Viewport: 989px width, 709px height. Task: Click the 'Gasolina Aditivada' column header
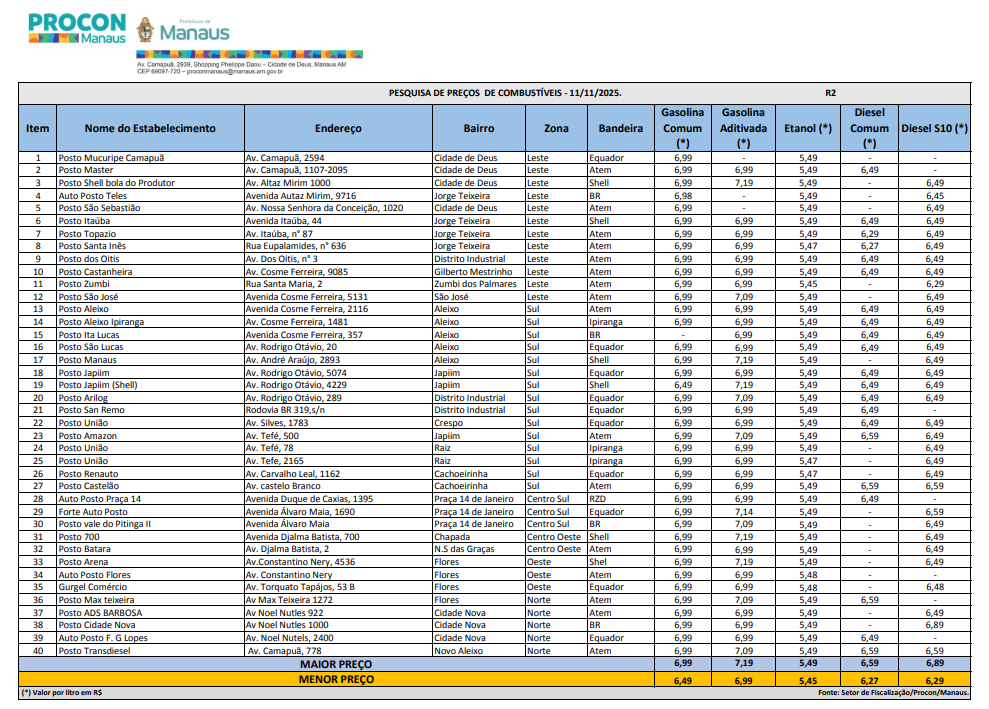743,128
